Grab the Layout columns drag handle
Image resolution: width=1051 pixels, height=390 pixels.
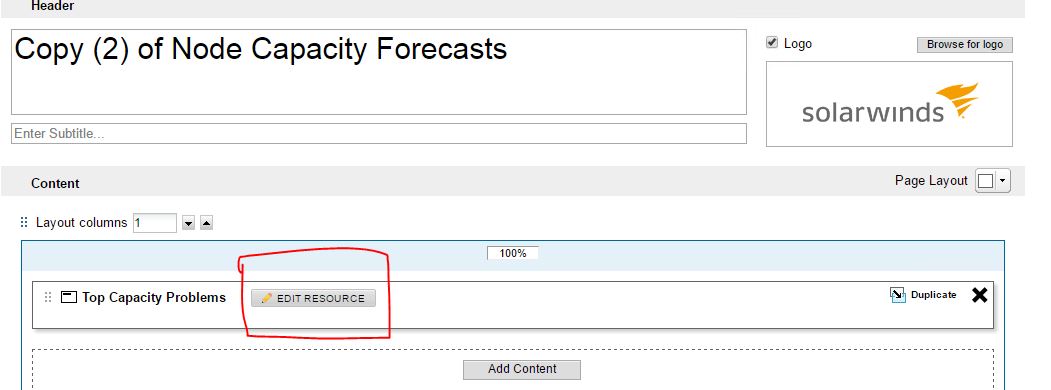[24, 222]
